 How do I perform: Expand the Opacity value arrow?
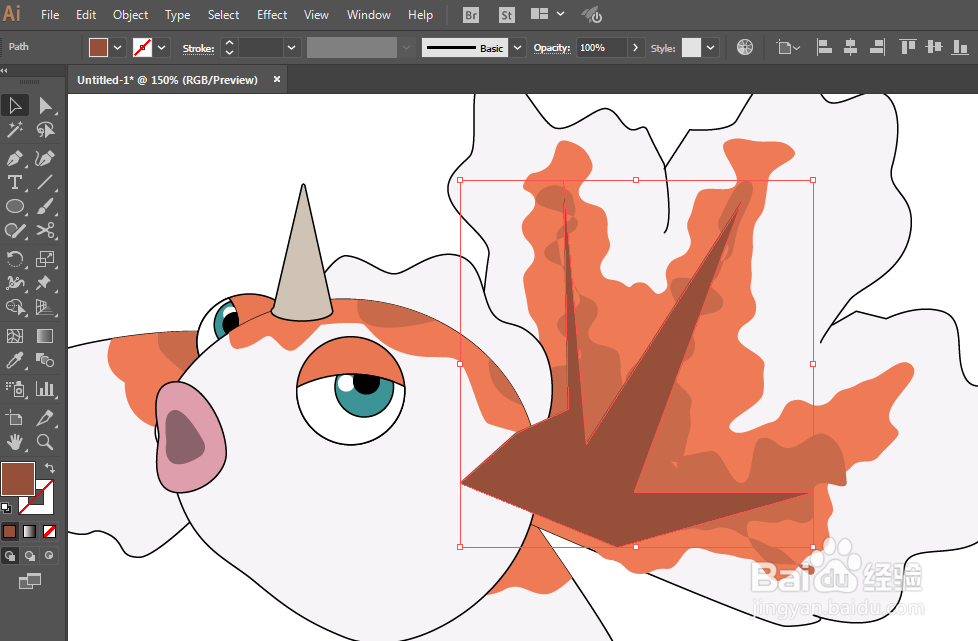pyautogui.click(x=636, y=47)
